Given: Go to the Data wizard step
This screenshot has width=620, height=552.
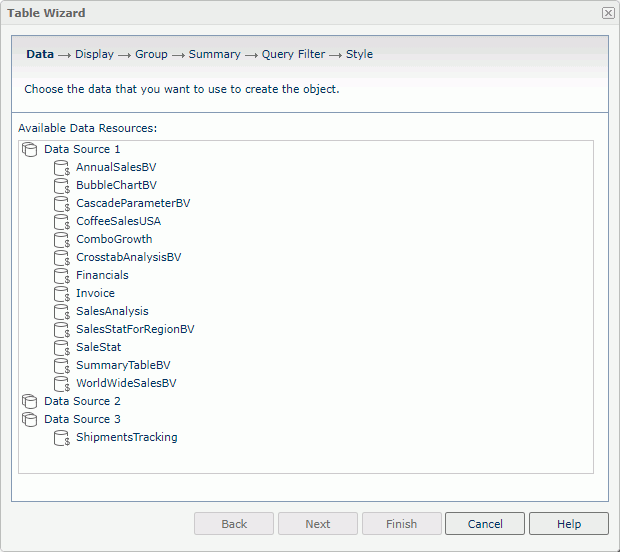Looking at the screenshot, I should click(x=40, y=54).
